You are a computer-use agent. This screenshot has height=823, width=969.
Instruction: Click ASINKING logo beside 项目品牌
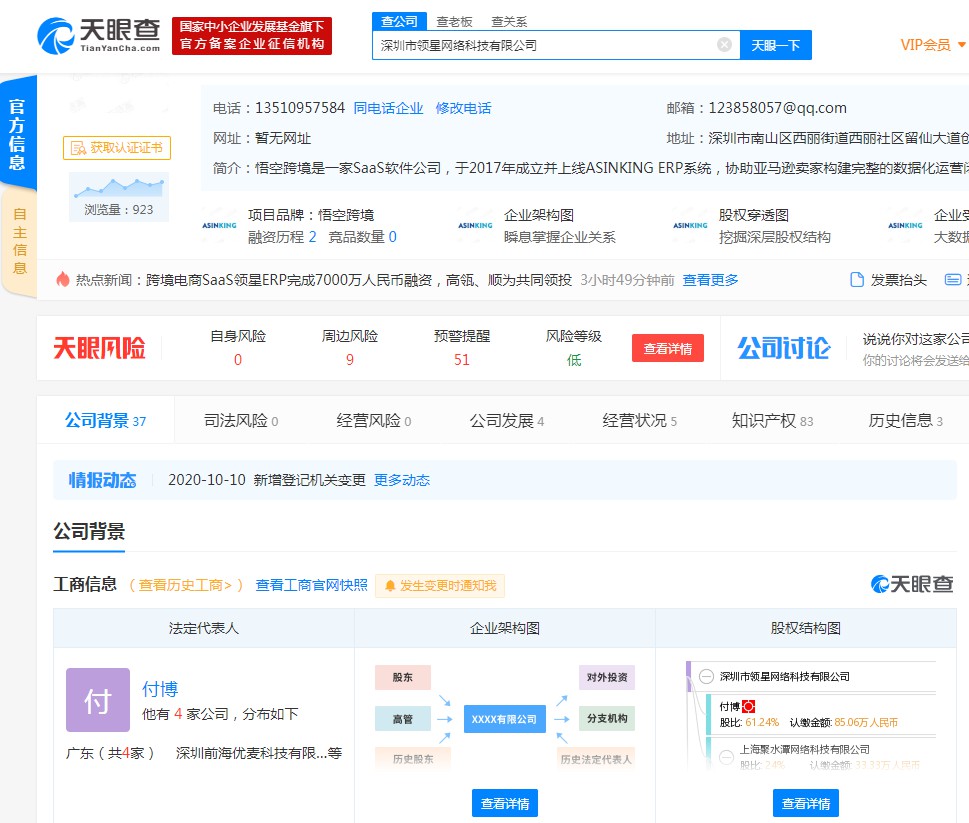(x=219, y=226)
